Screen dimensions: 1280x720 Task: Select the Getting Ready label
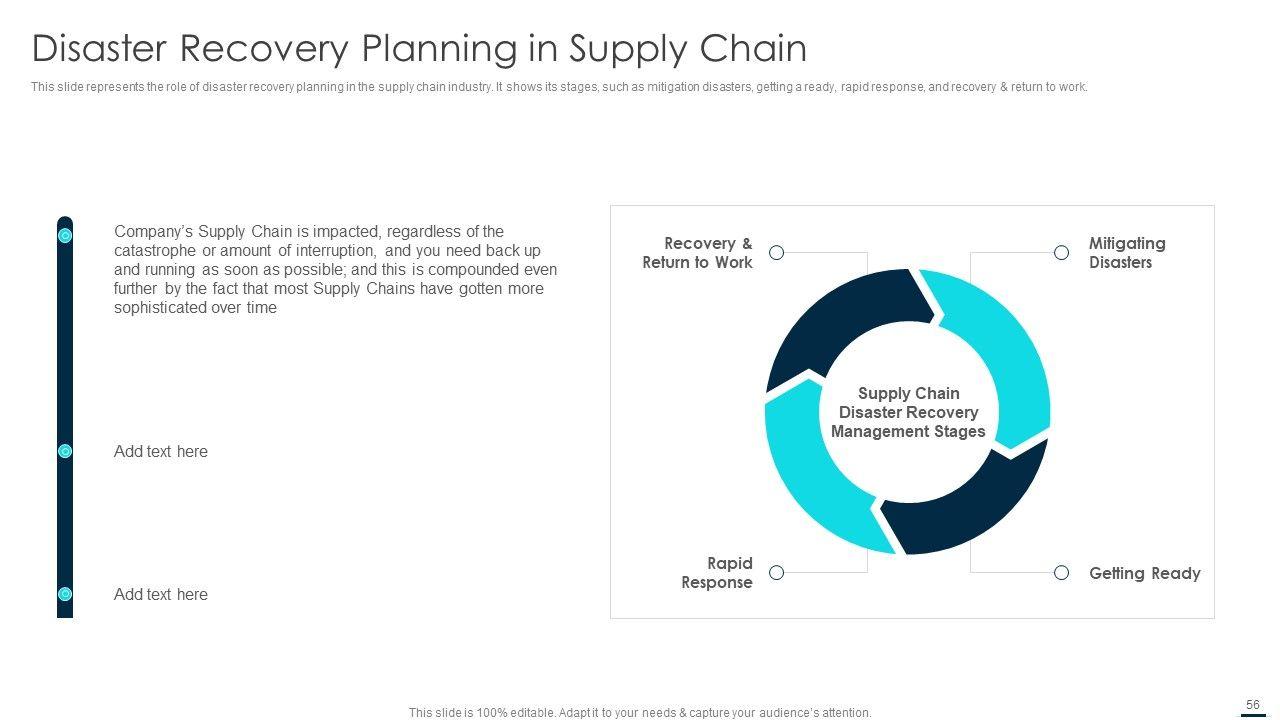[x=1144, y=573]
